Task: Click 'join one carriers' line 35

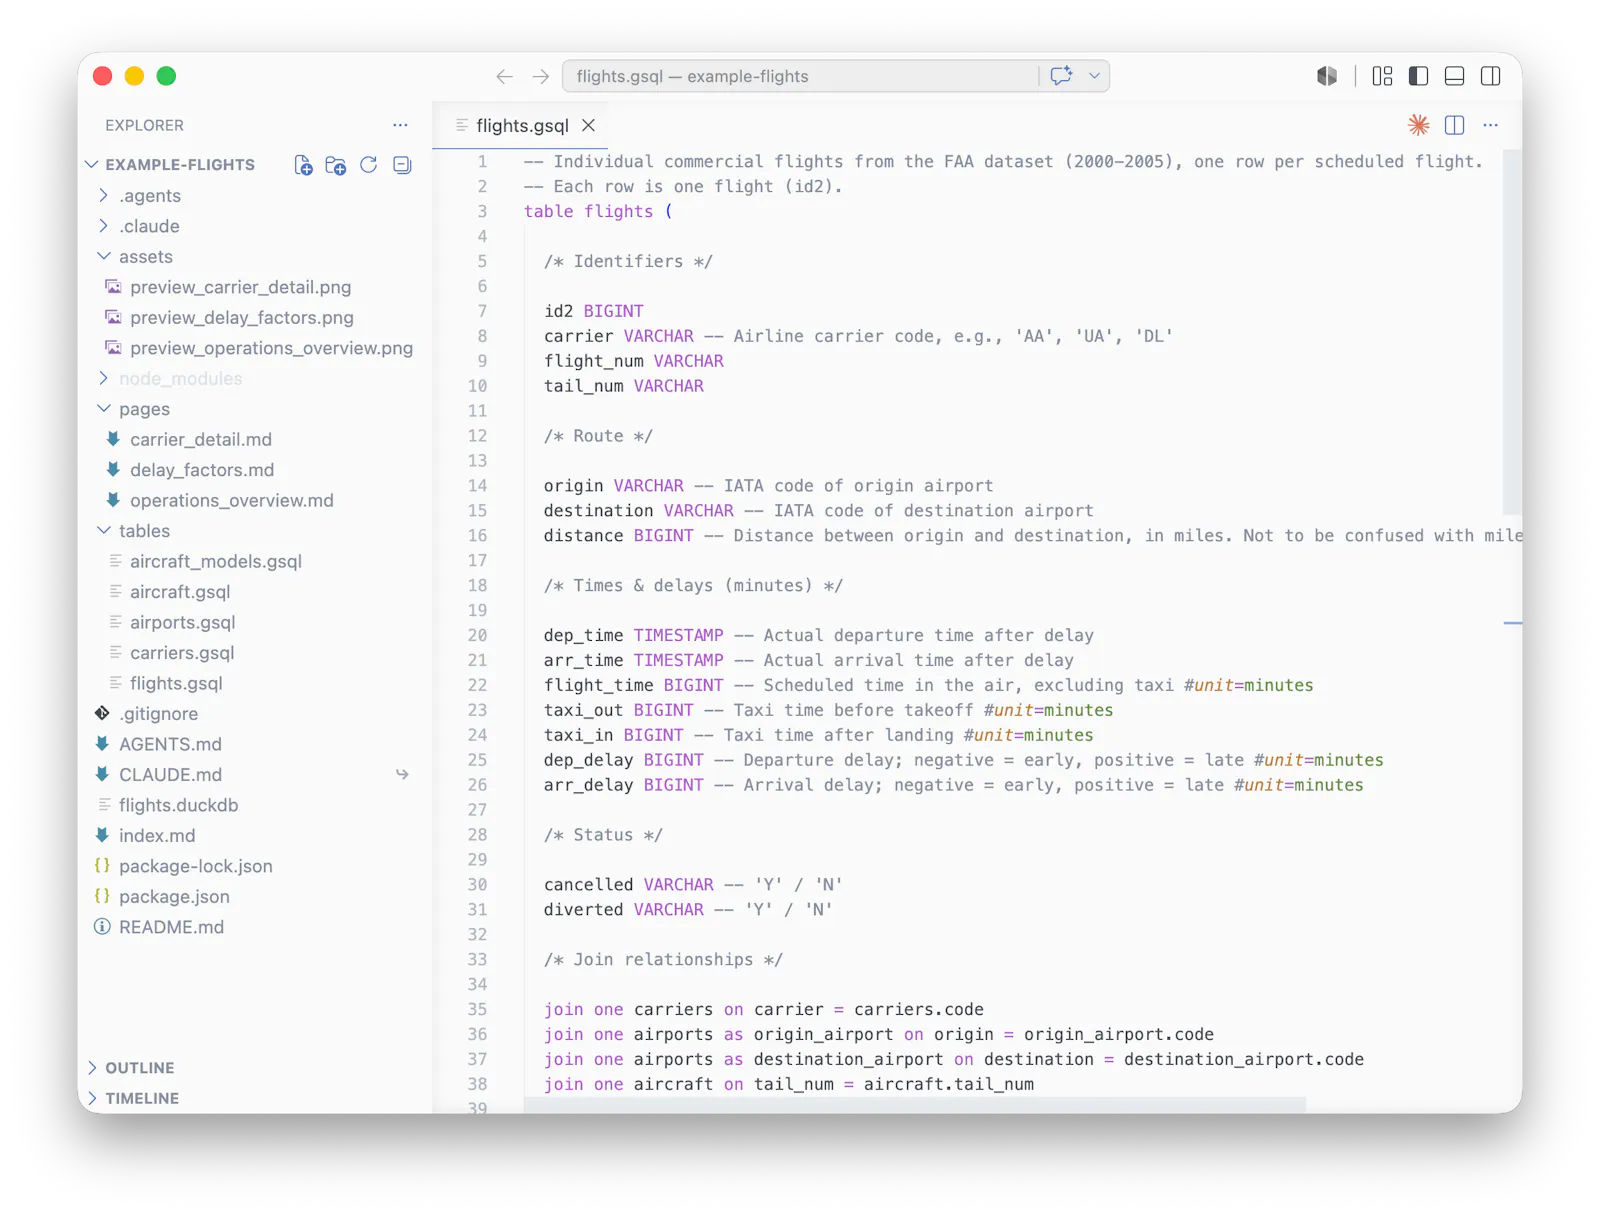Action: pyautogui.click(x=764, y=1010)
